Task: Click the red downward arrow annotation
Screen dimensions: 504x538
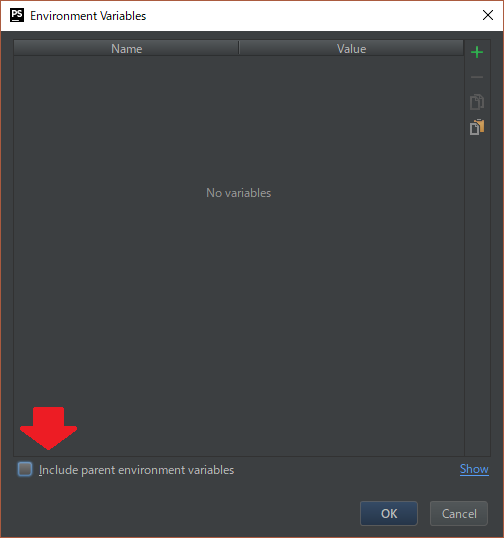Action: [48, 428]
